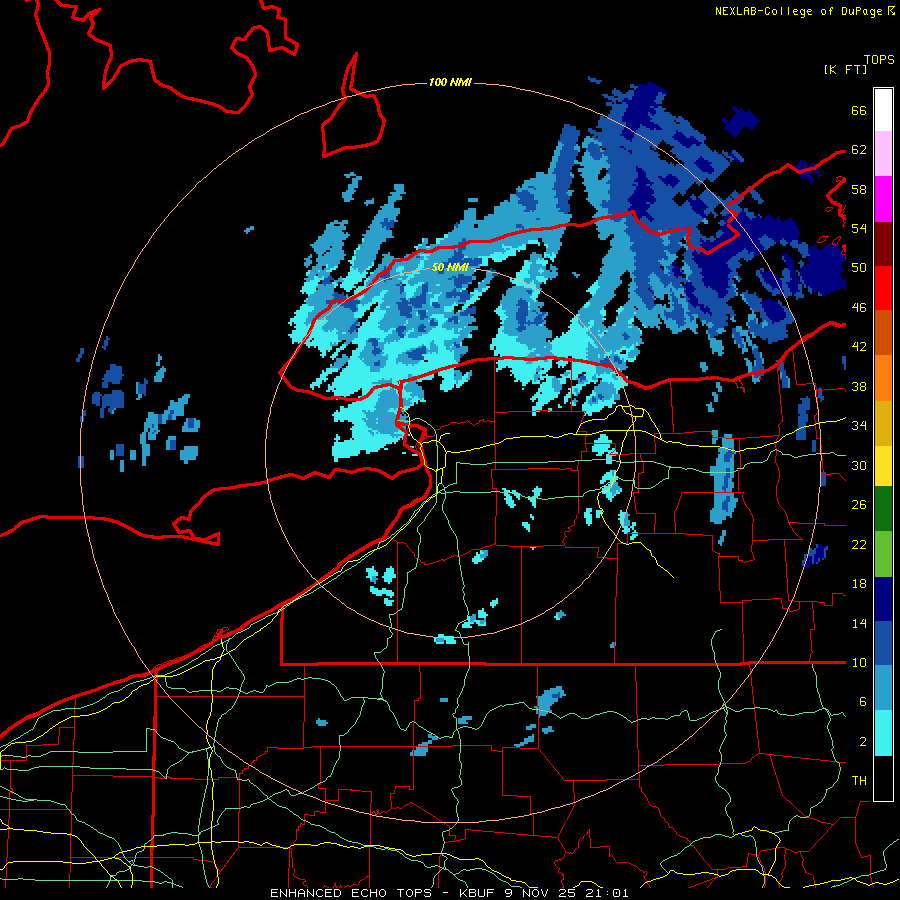
Task: Click the legend value "50"
Action: pyautogui.click(x=859, y=268)
